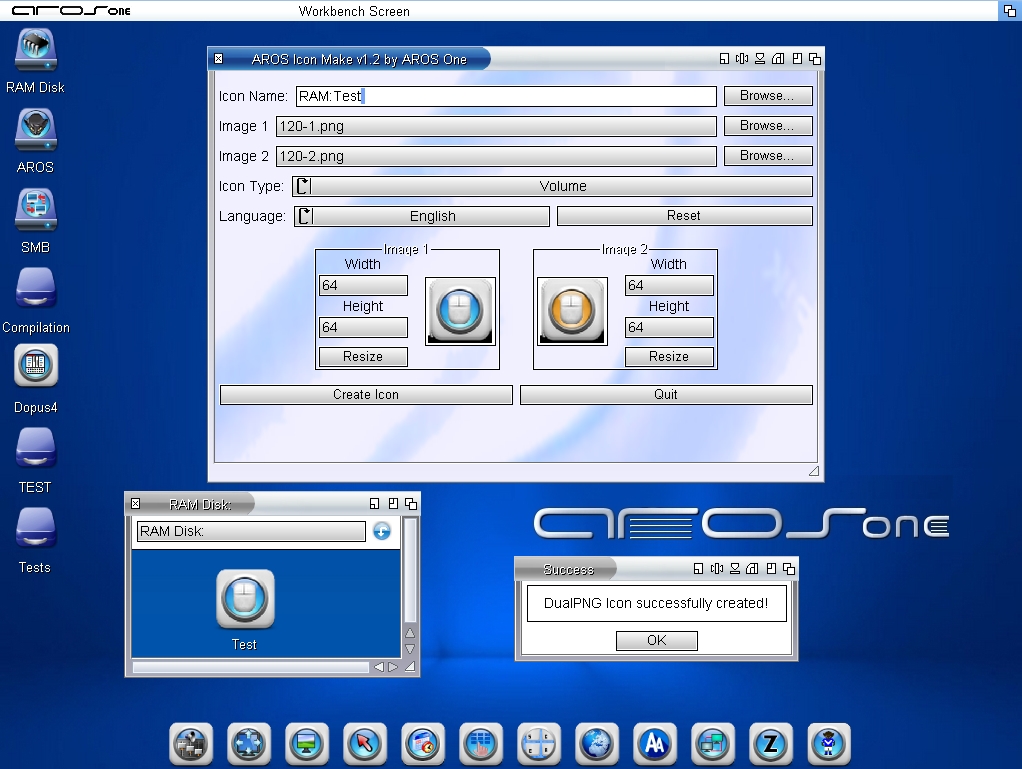Click the Create Icon button
This screenshot has height=769, width=1022.
(366, 395)
